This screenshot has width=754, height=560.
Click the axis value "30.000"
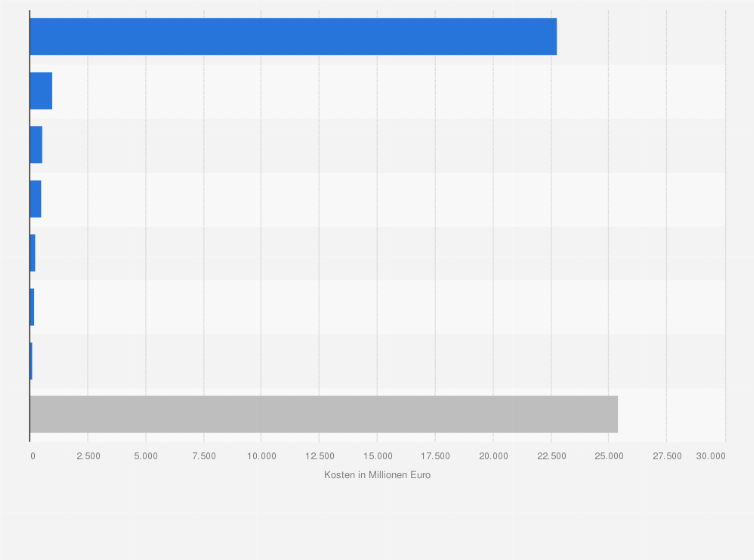[711, 456]
